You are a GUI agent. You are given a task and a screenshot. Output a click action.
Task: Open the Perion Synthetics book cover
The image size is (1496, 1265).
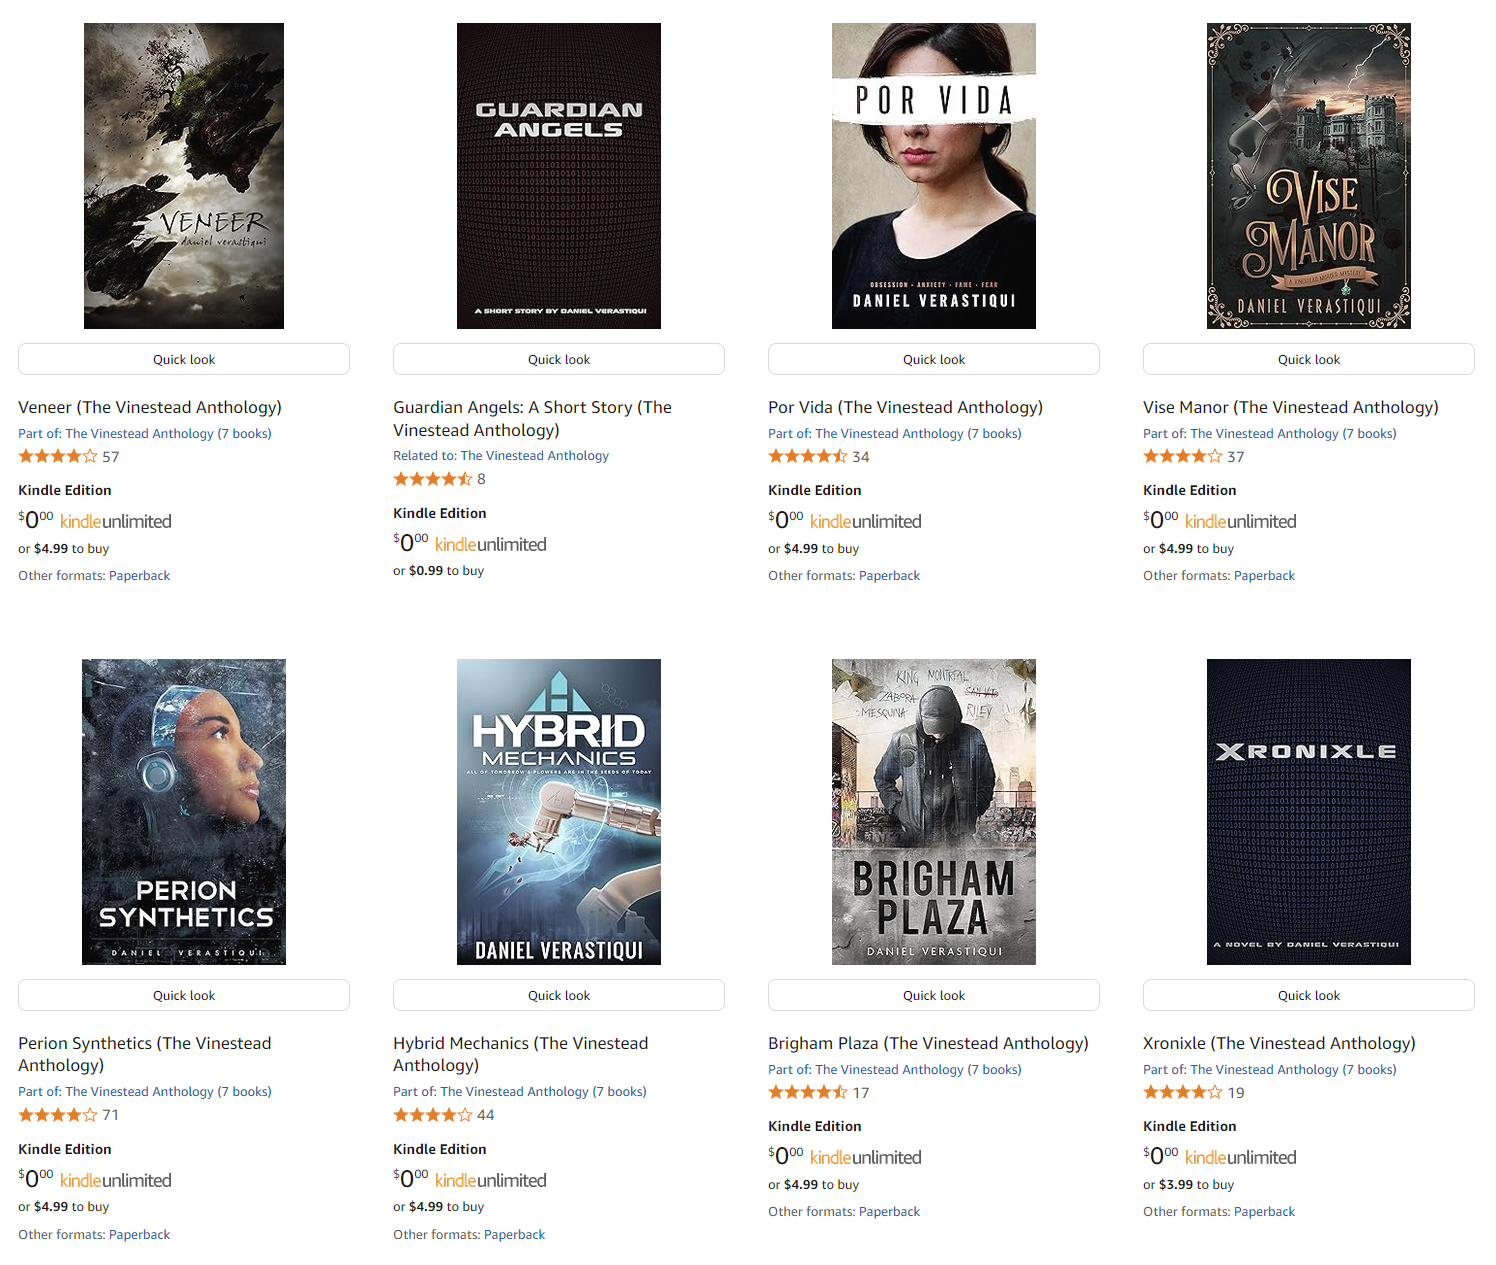(x=184, y=812)
